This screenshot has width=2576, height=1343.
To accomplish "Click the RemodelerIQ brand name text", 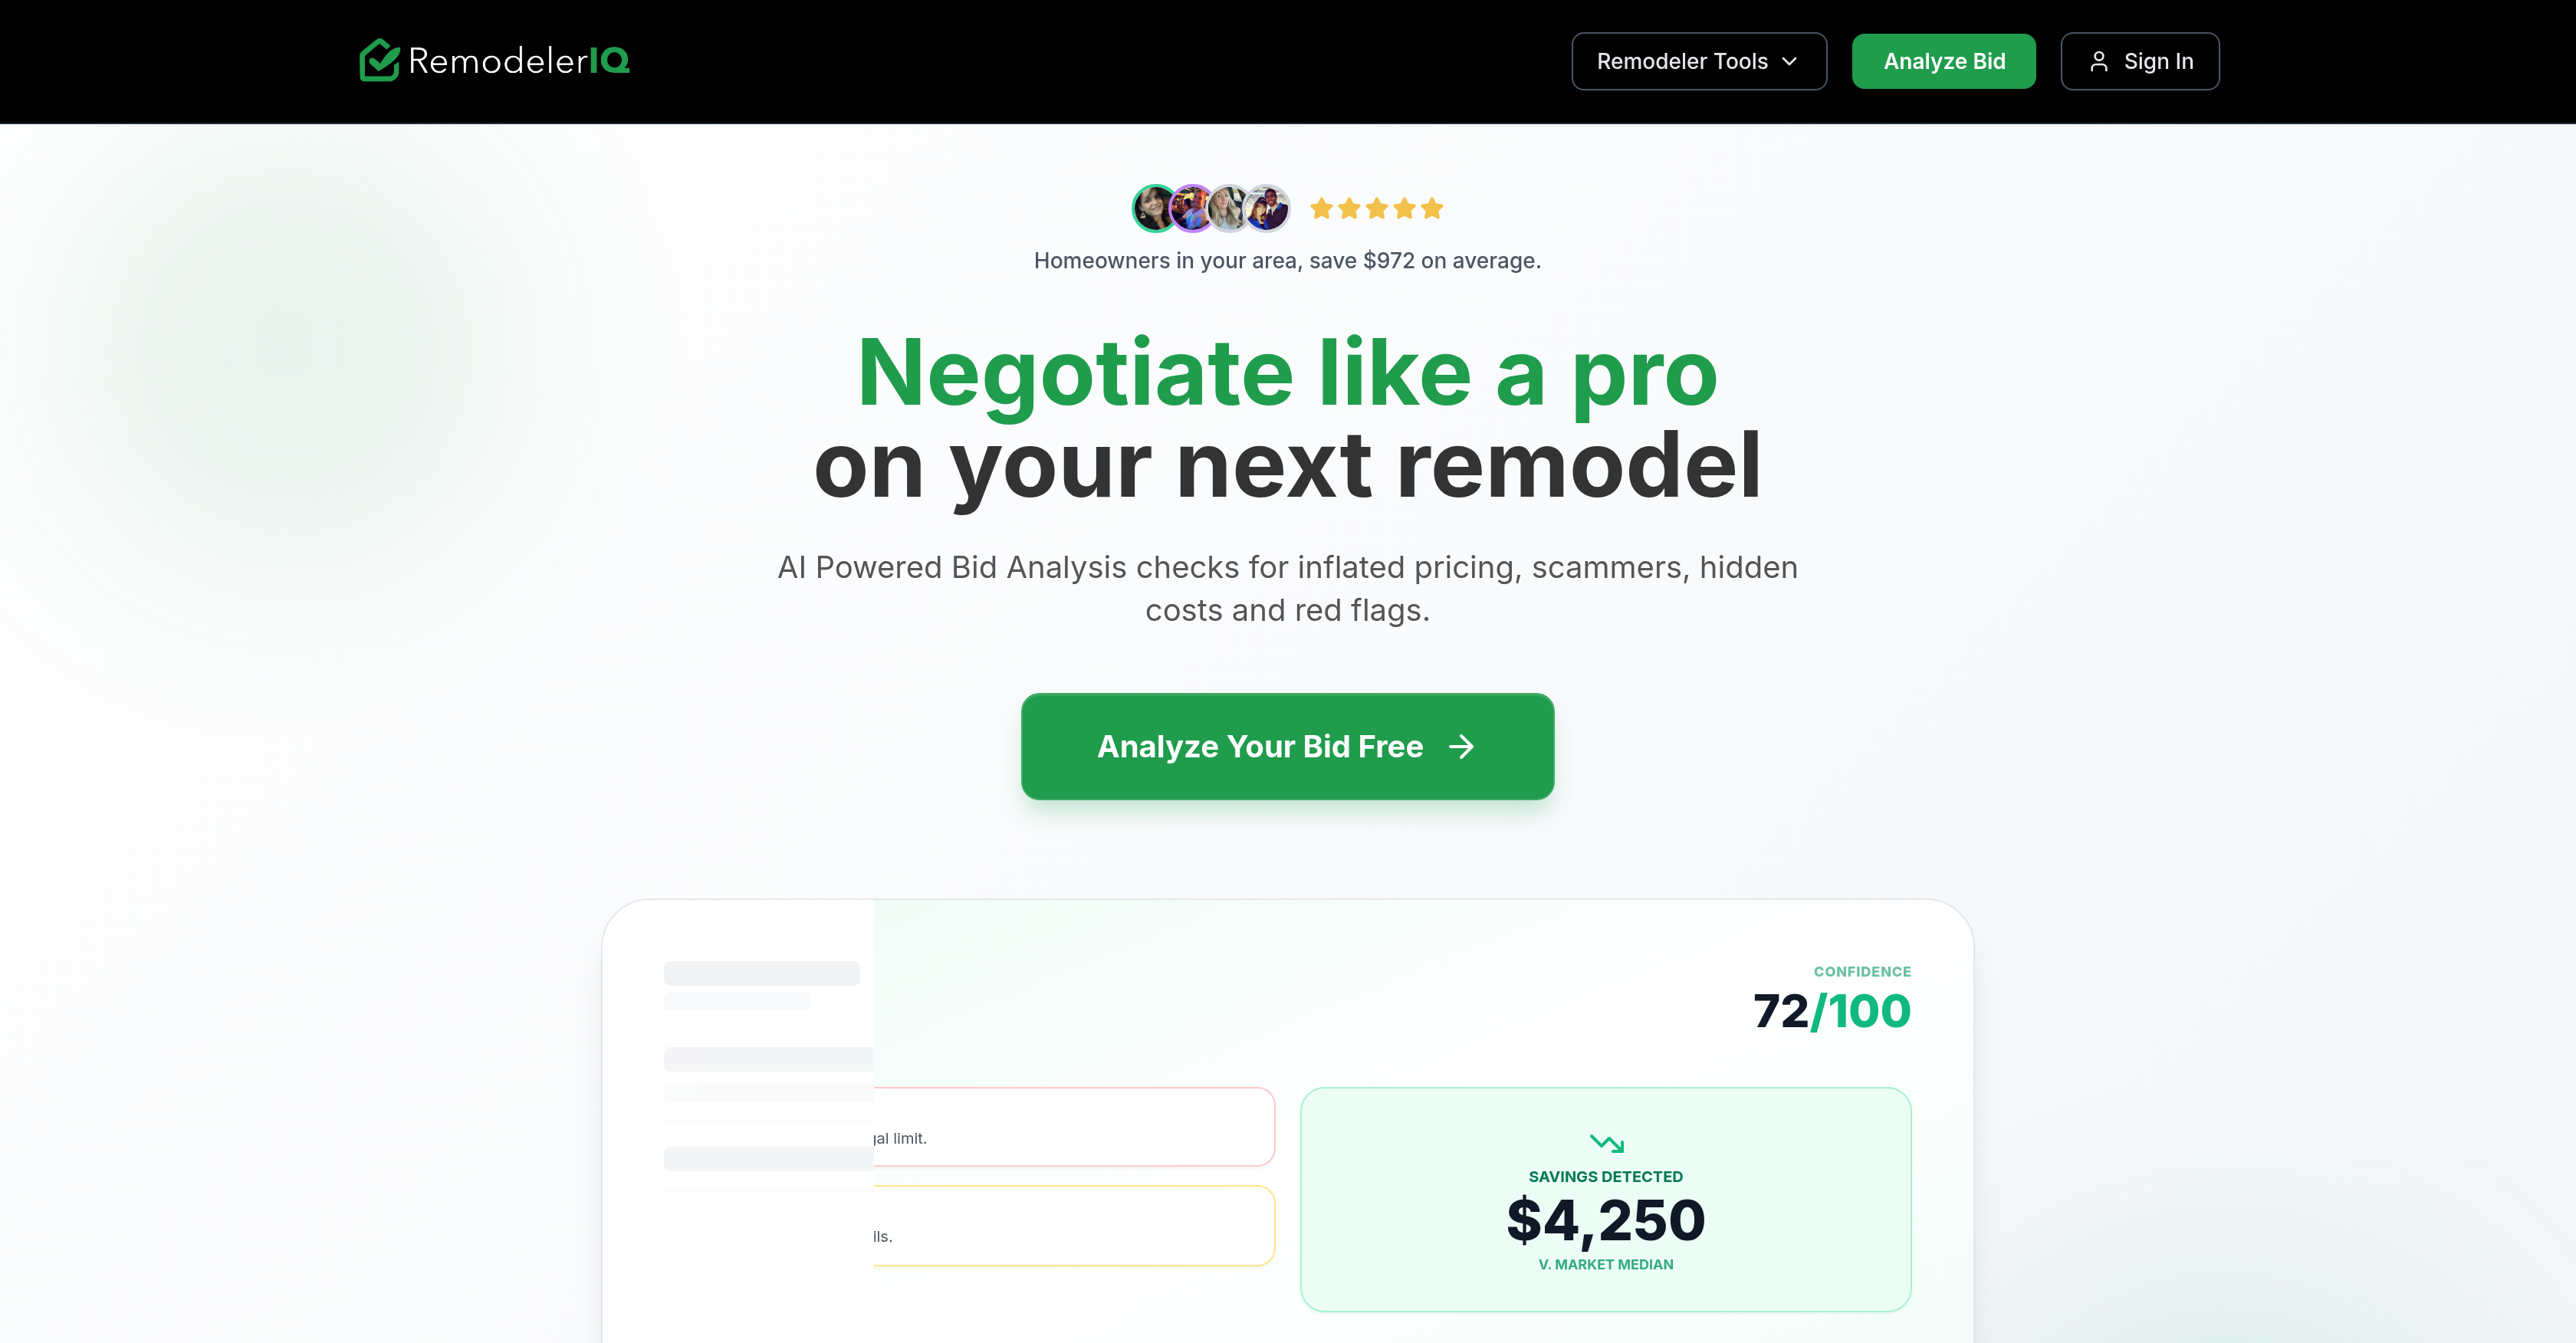I will (x=518, y=61).
